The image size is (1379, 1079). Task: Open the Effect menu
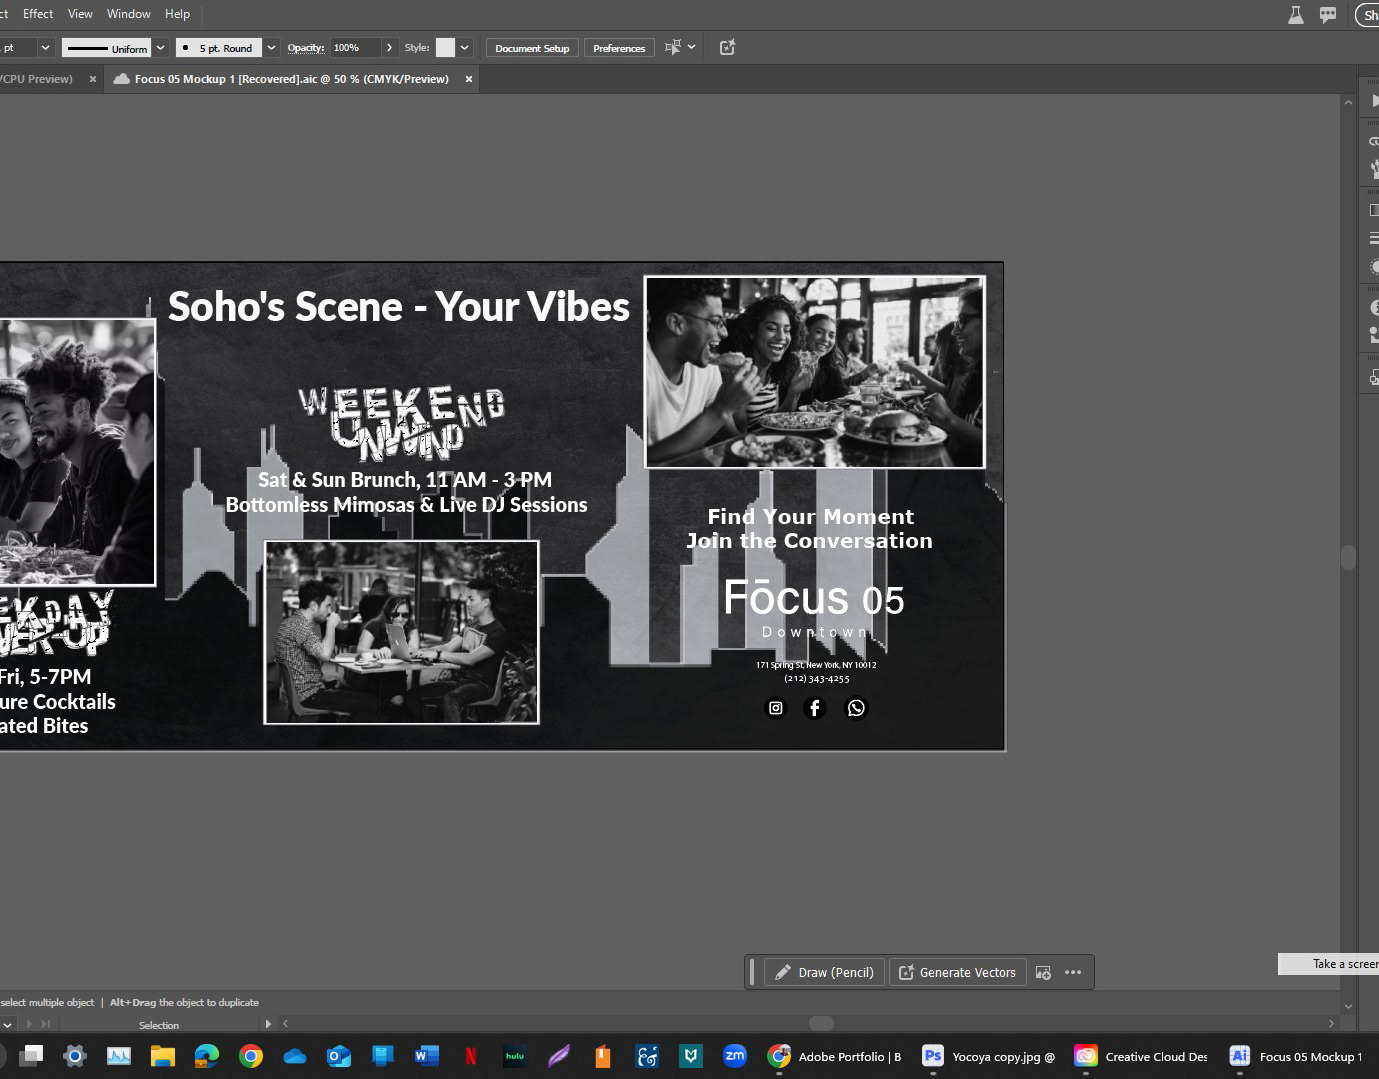[x=38, y=14]
